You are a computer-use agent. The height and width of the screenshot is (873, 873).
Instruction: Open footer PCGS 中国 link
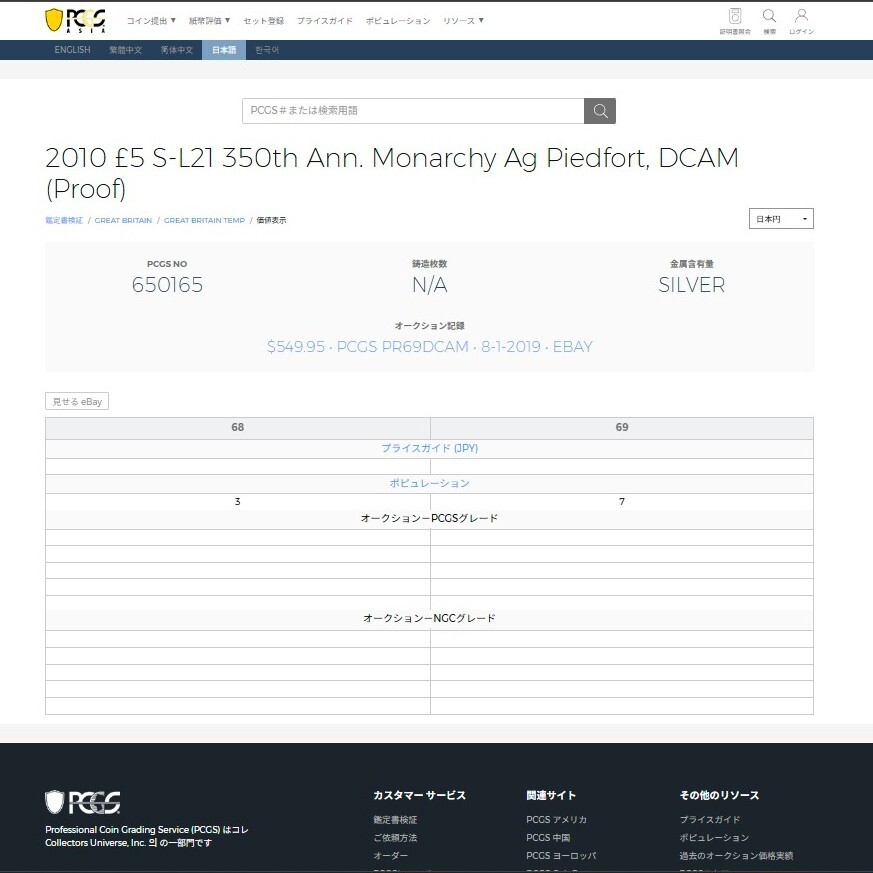coord(548,837)
